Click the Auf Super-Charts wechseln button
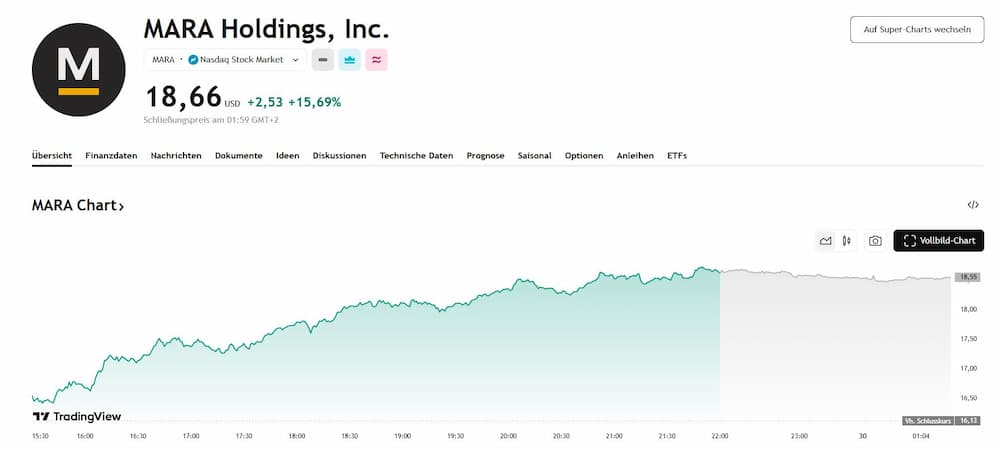This screenshot has width=1000, height=449. pyautogui.click(x=916, y=29)
